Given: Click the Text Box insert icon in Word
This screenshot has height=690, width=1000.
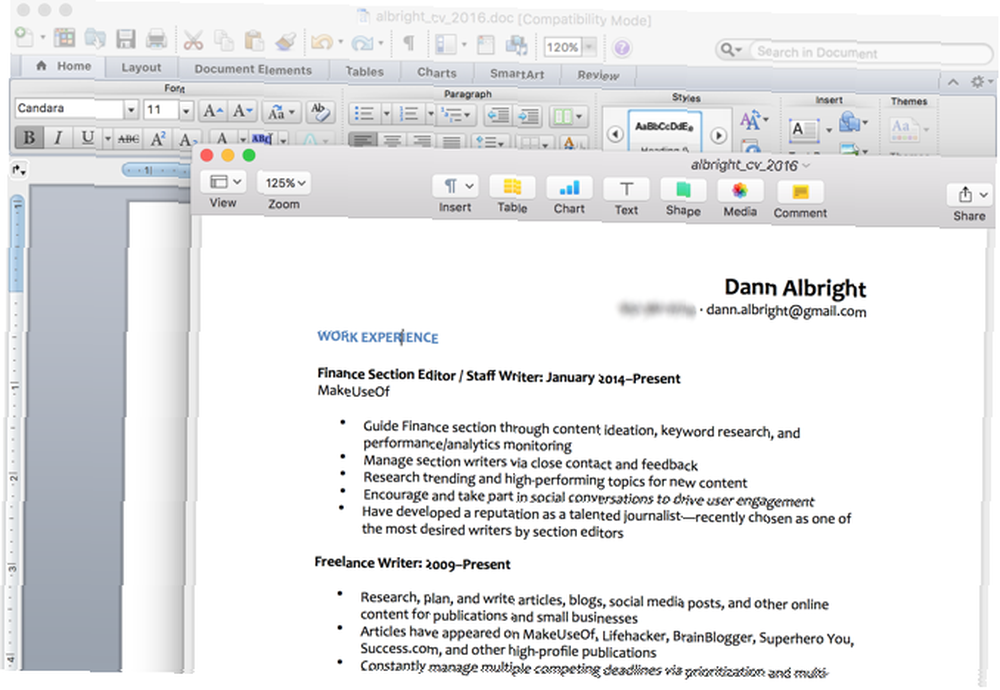Looking at the screenshot, I should pos(804,130).
